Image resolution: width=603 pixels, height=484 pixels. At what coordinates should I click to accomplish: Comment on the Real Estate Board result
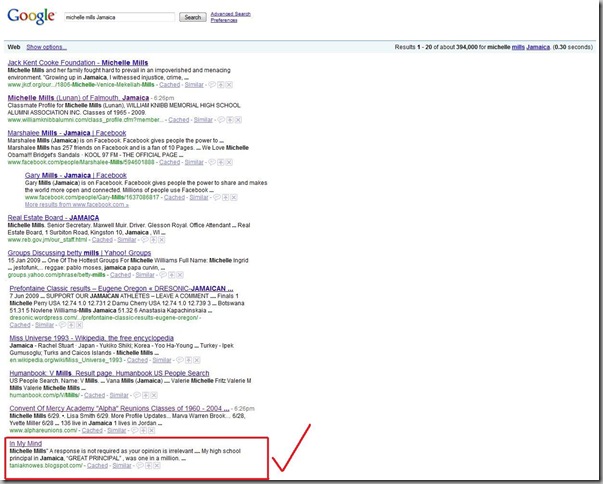click(x=145, y=240)
